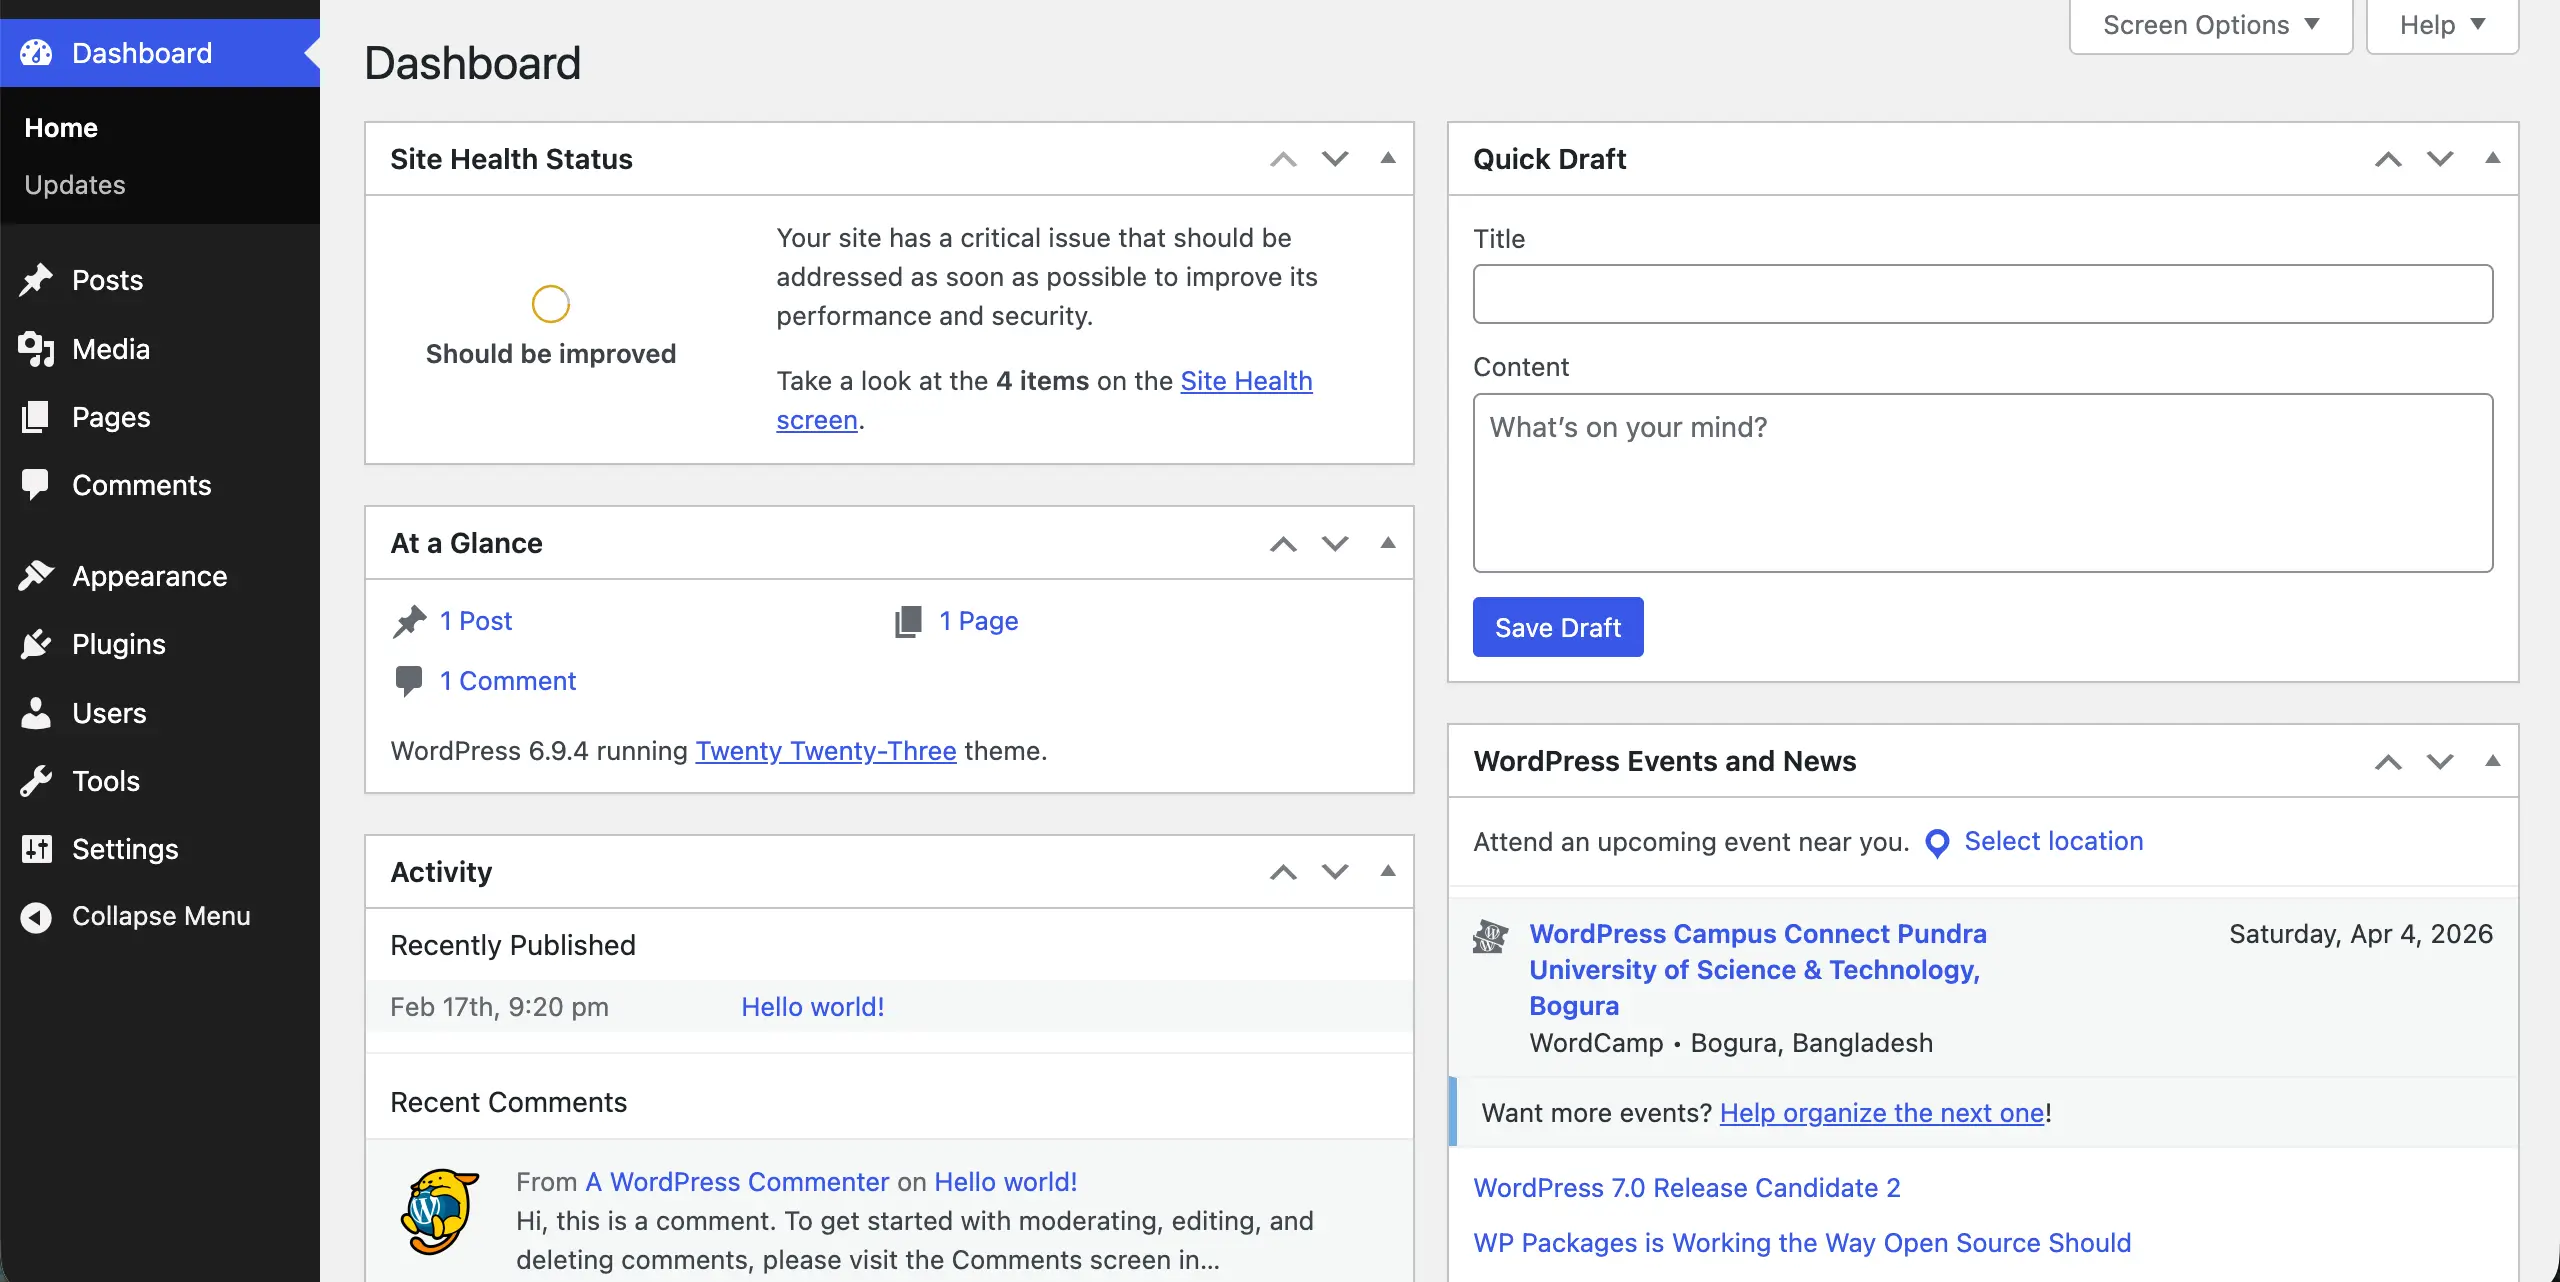Click the Dashboard gauge icon in sidebar

pos(36,53)
